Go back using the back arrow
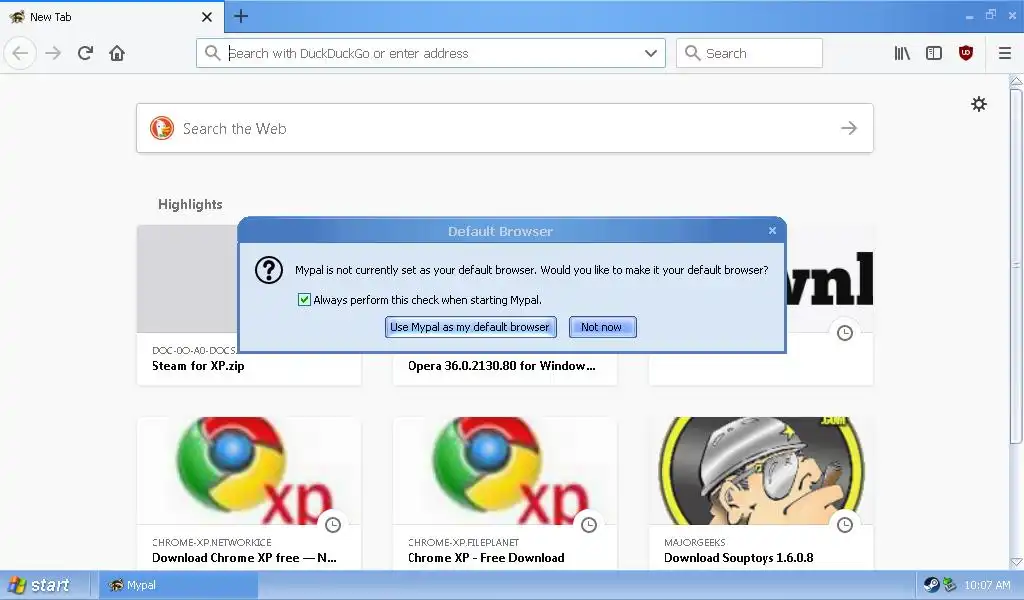1024x600 pixels. (20, 53)
